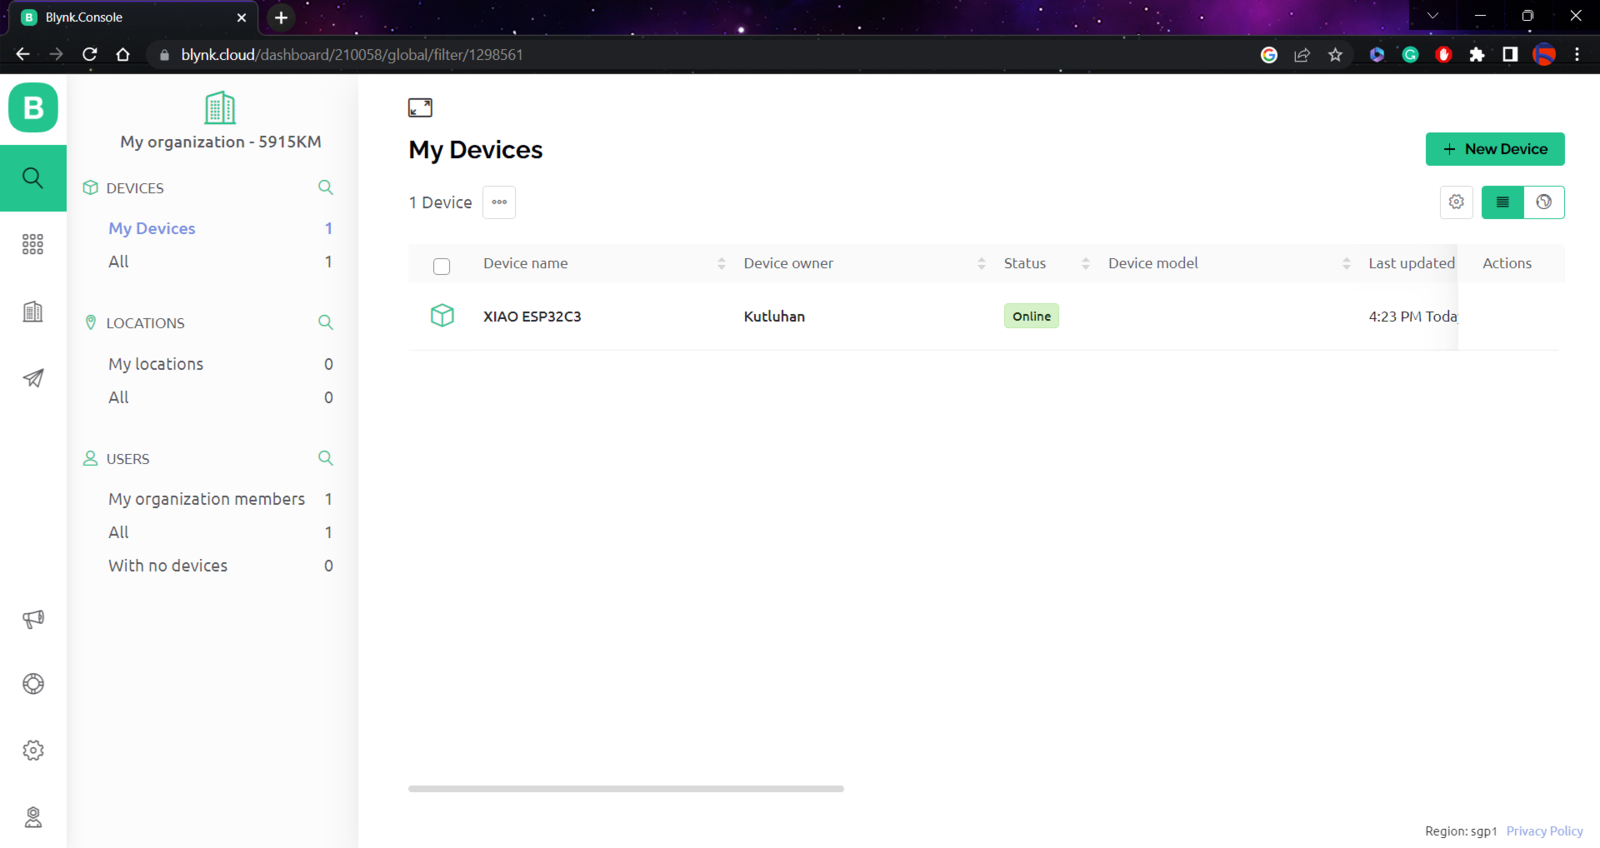Open the lifebuoy help icon

click(33, 684)
